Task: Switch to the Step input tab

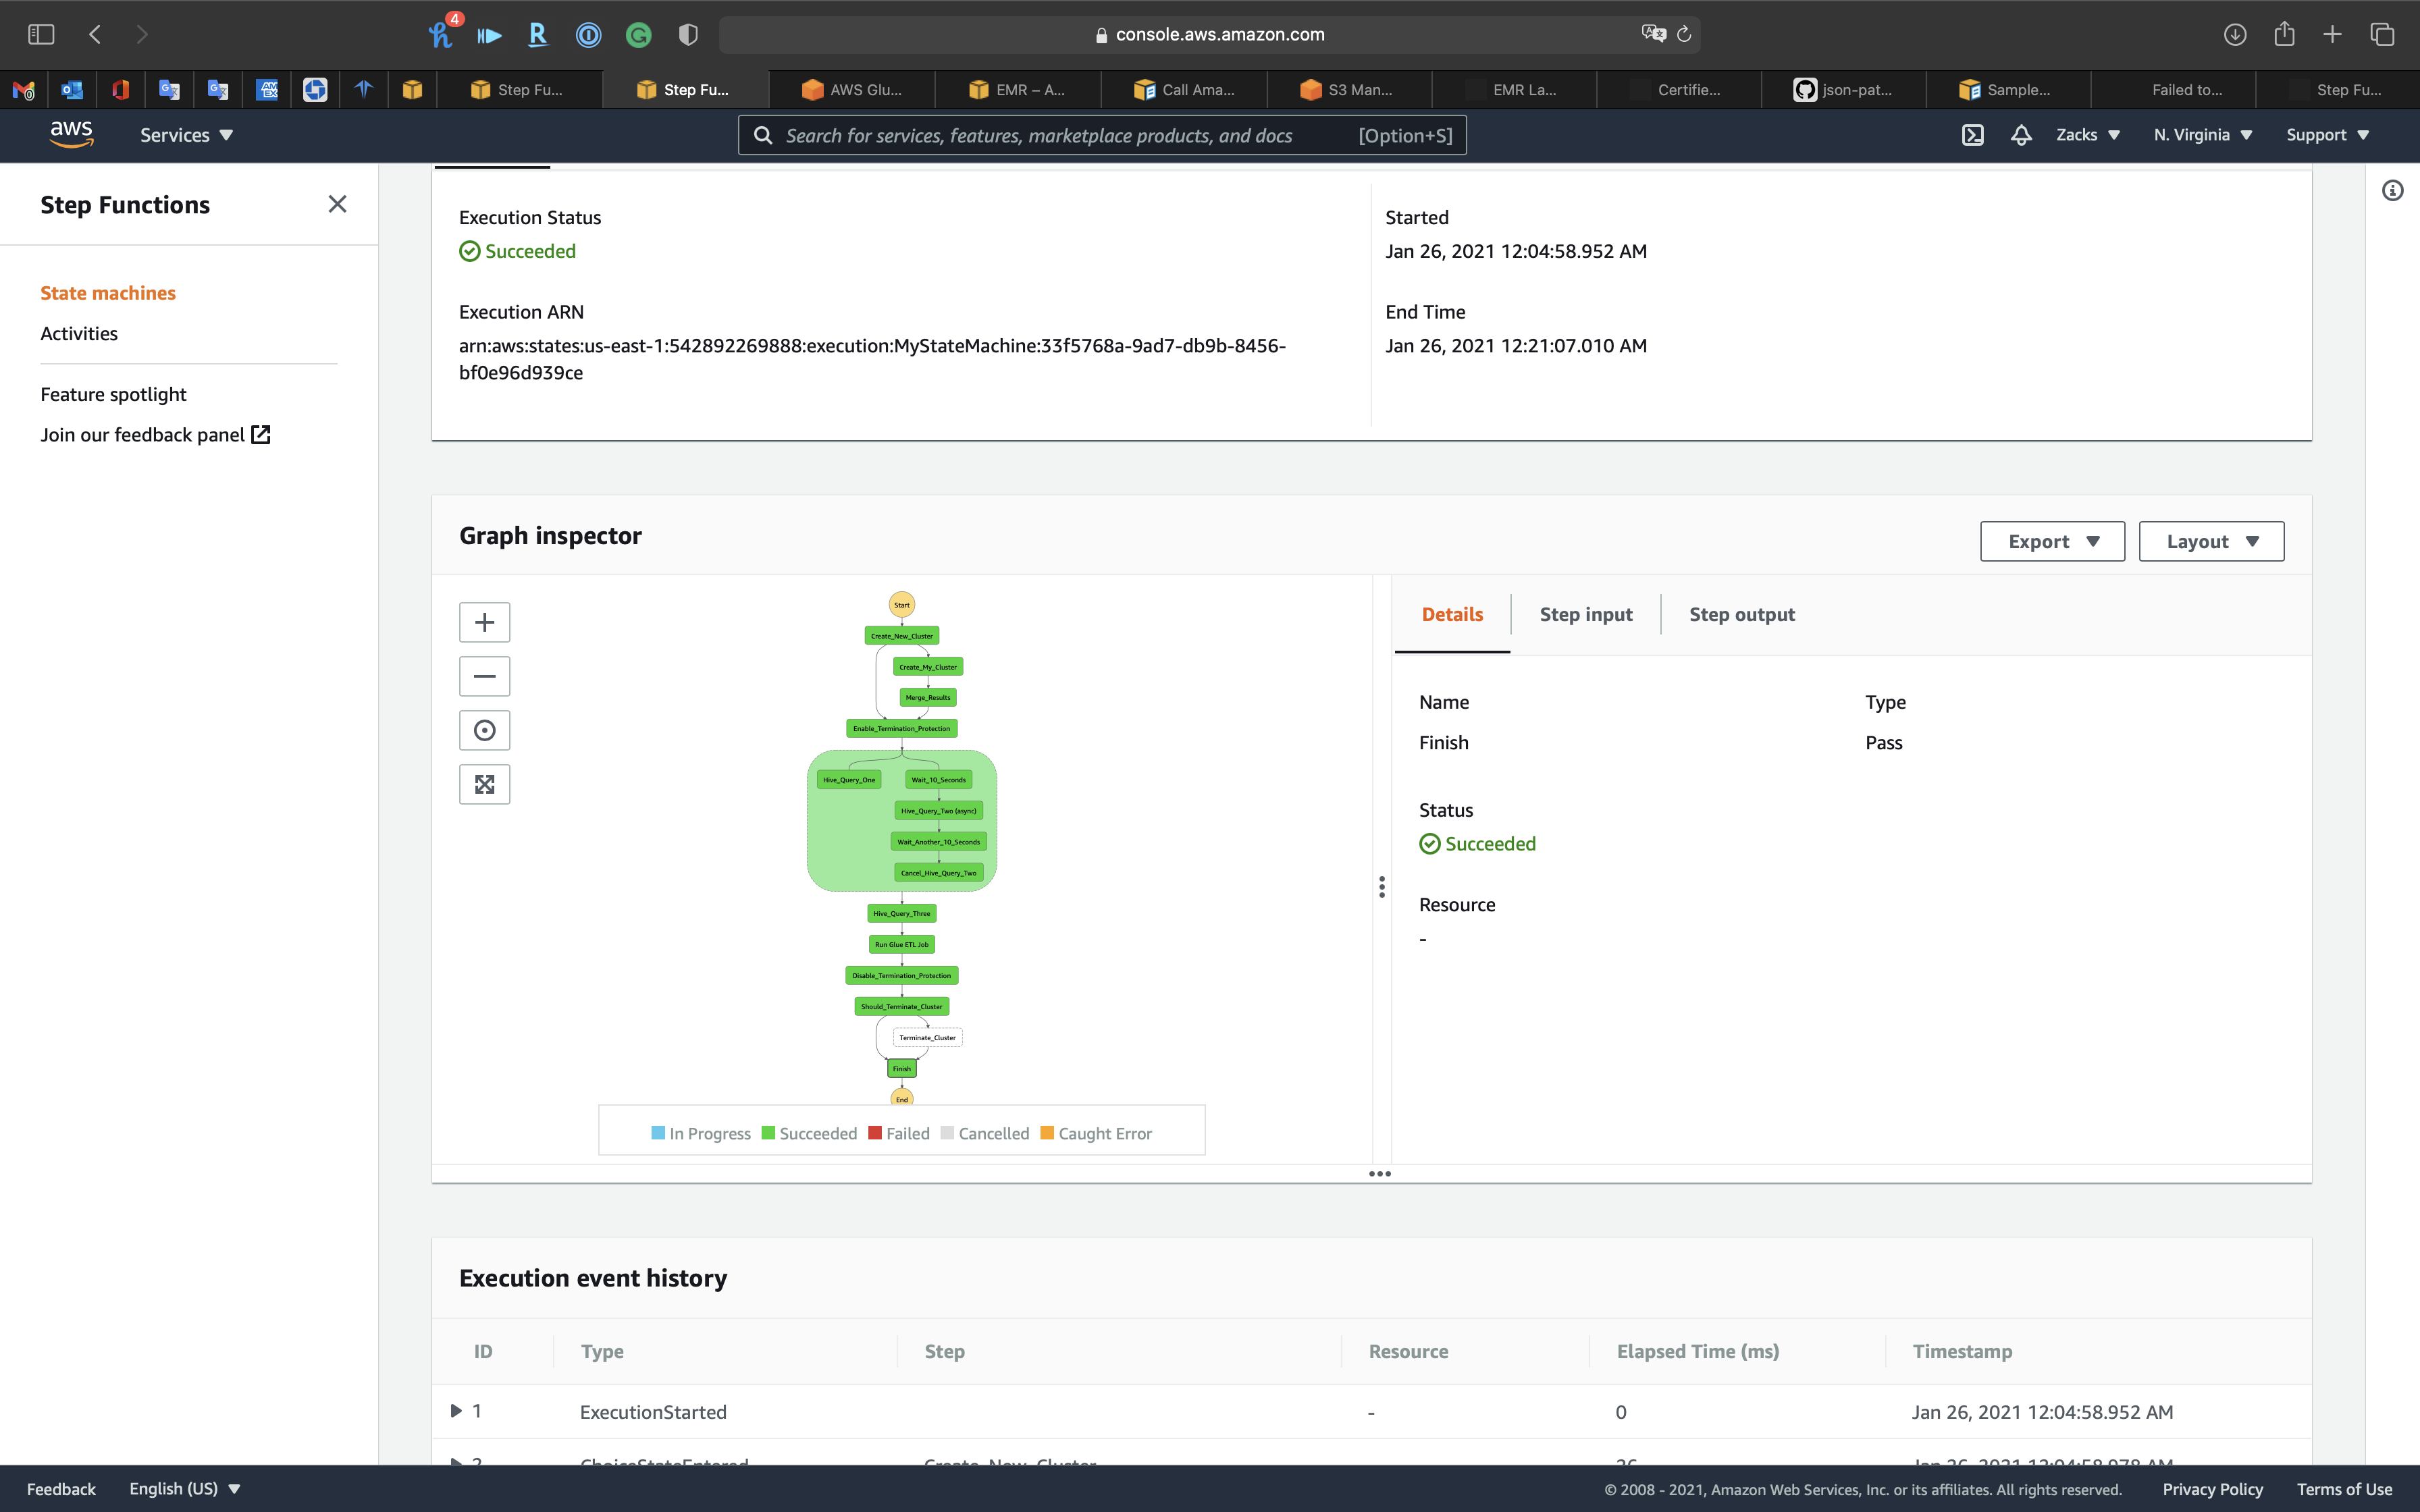Action: (x=1585, y=614)
